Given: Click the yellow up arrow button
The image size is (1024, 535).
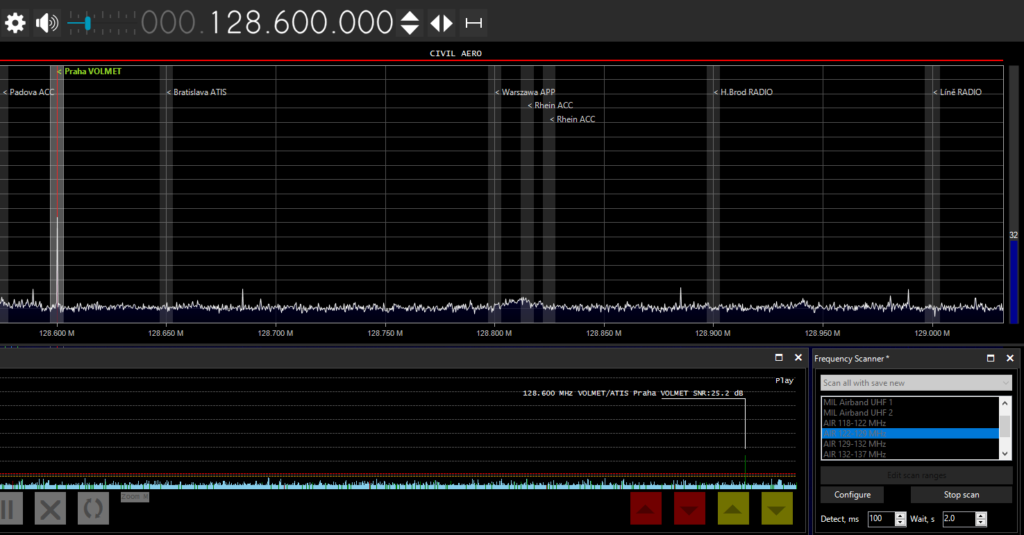Looking at the screenshot, I should point(733,509).
